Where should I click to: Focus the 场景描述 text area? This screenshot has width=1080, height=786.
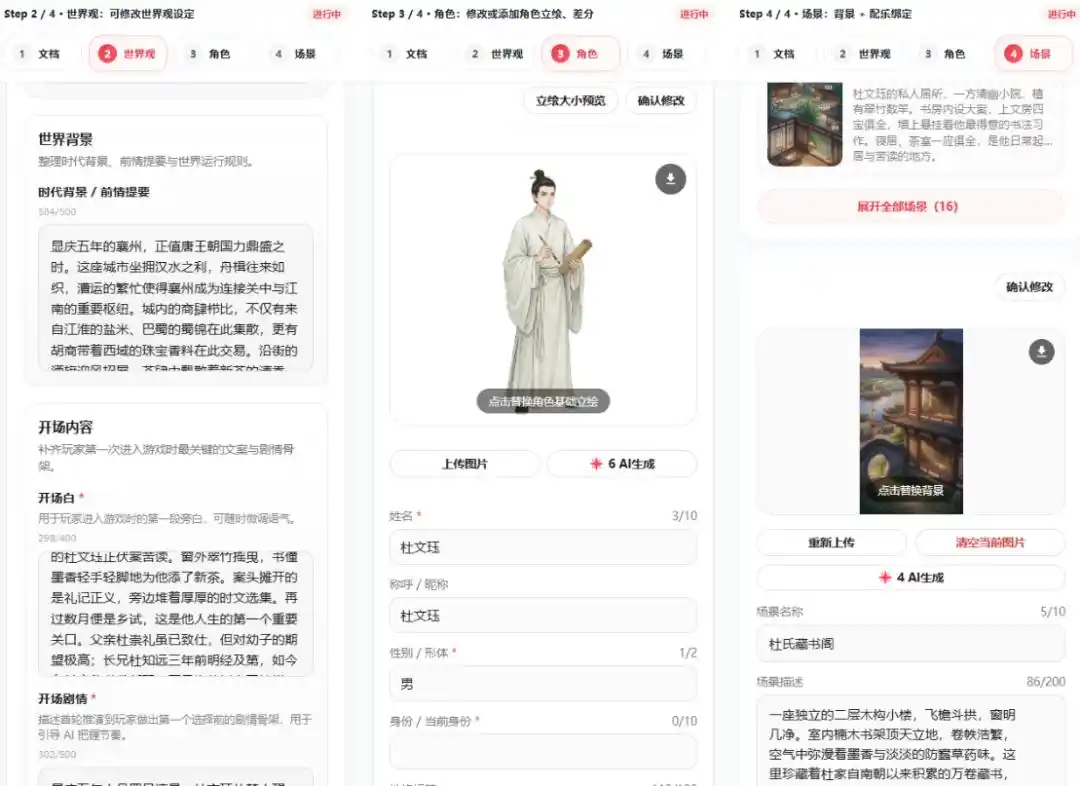[x=911, y=741]
